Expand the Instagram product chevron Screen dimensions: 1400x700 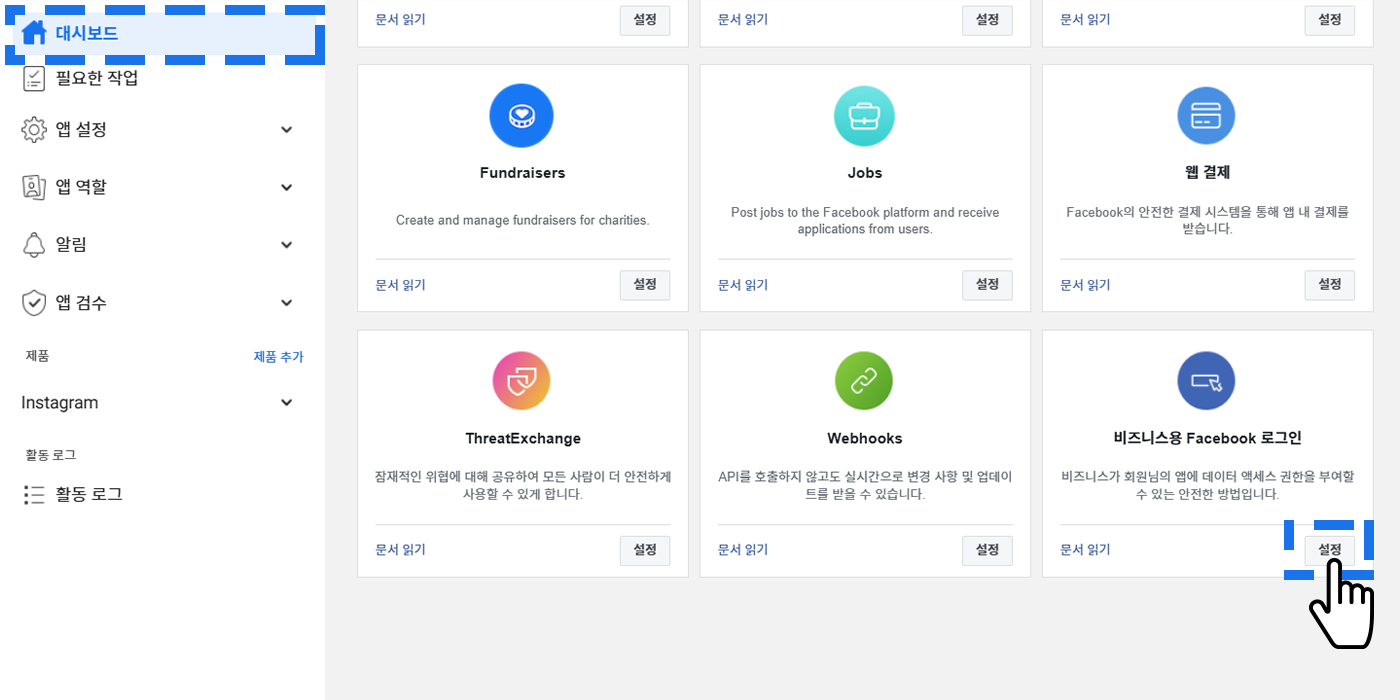click(x=287, y=403)
